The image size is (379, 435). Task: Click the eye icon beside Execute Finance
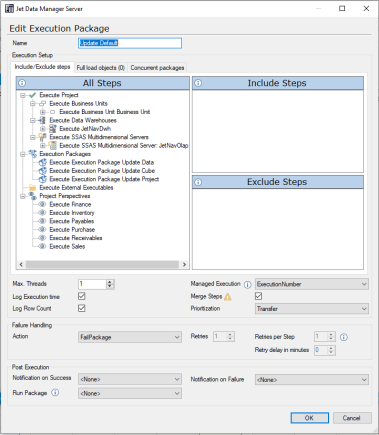tap(42, 204)
